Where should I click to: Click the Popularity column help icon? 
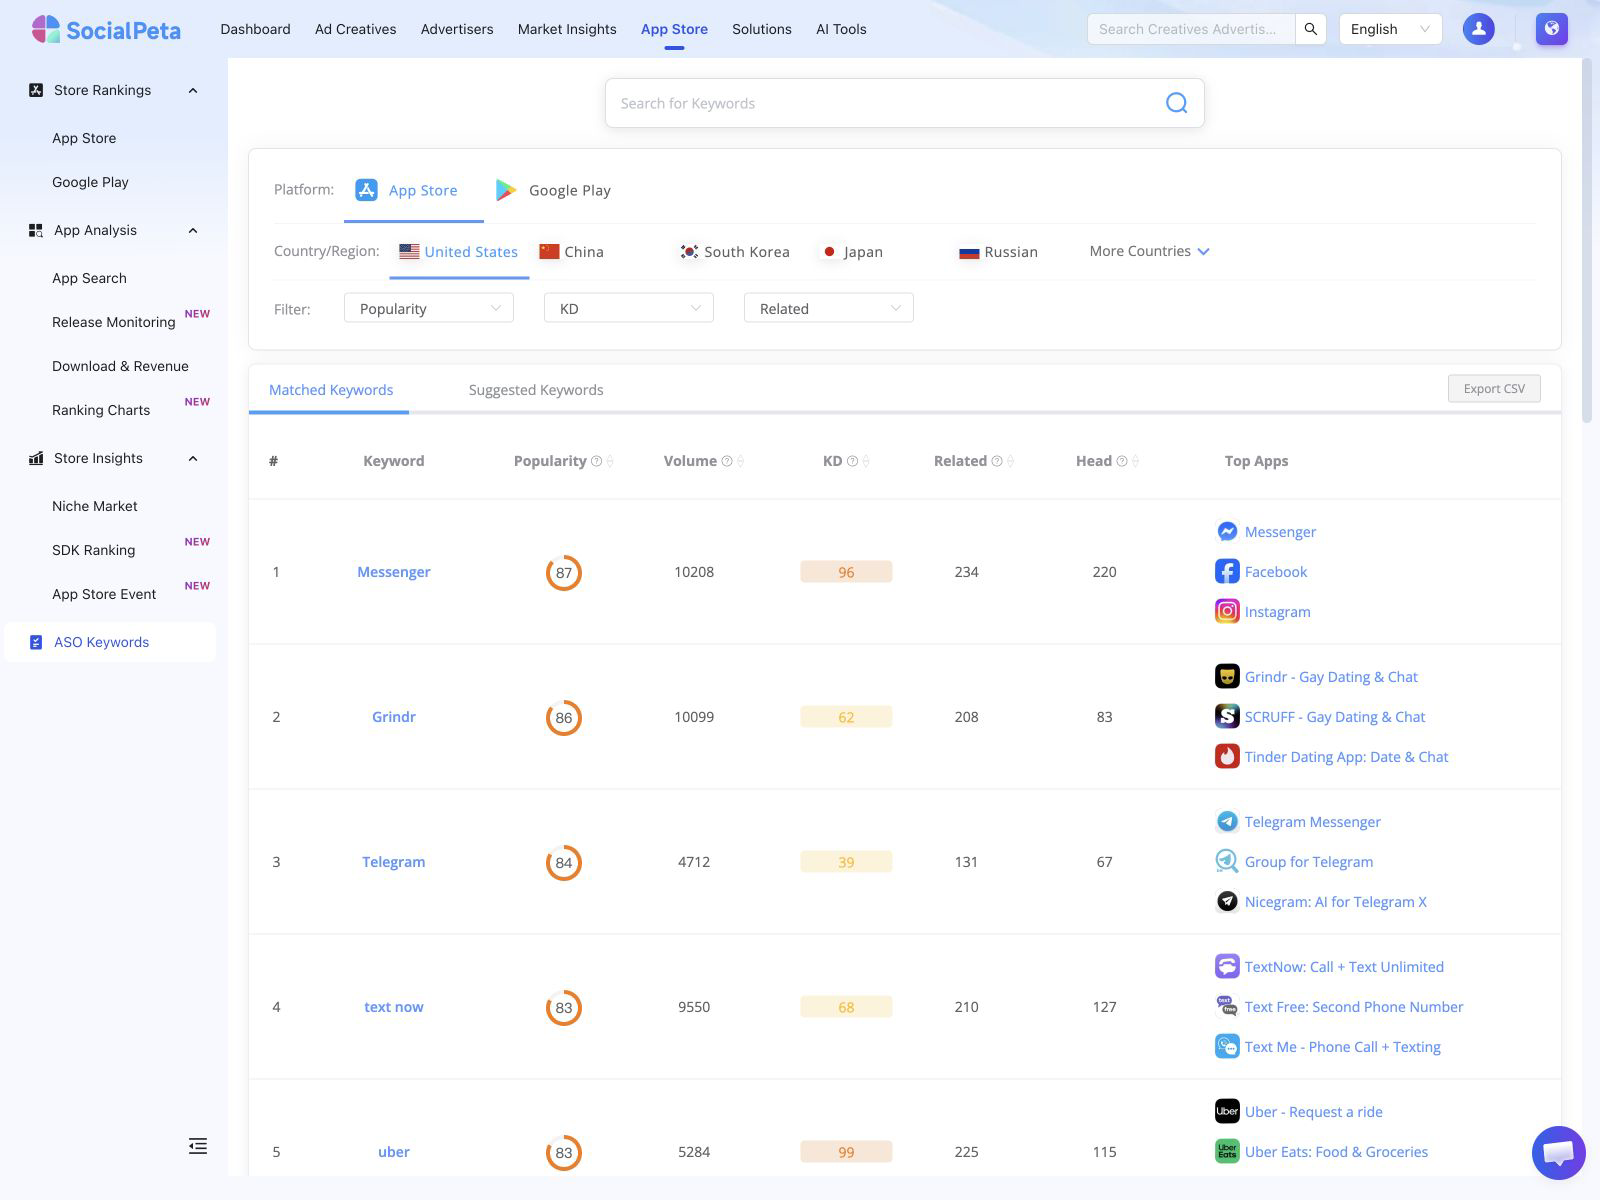click(x=596, y=461)
